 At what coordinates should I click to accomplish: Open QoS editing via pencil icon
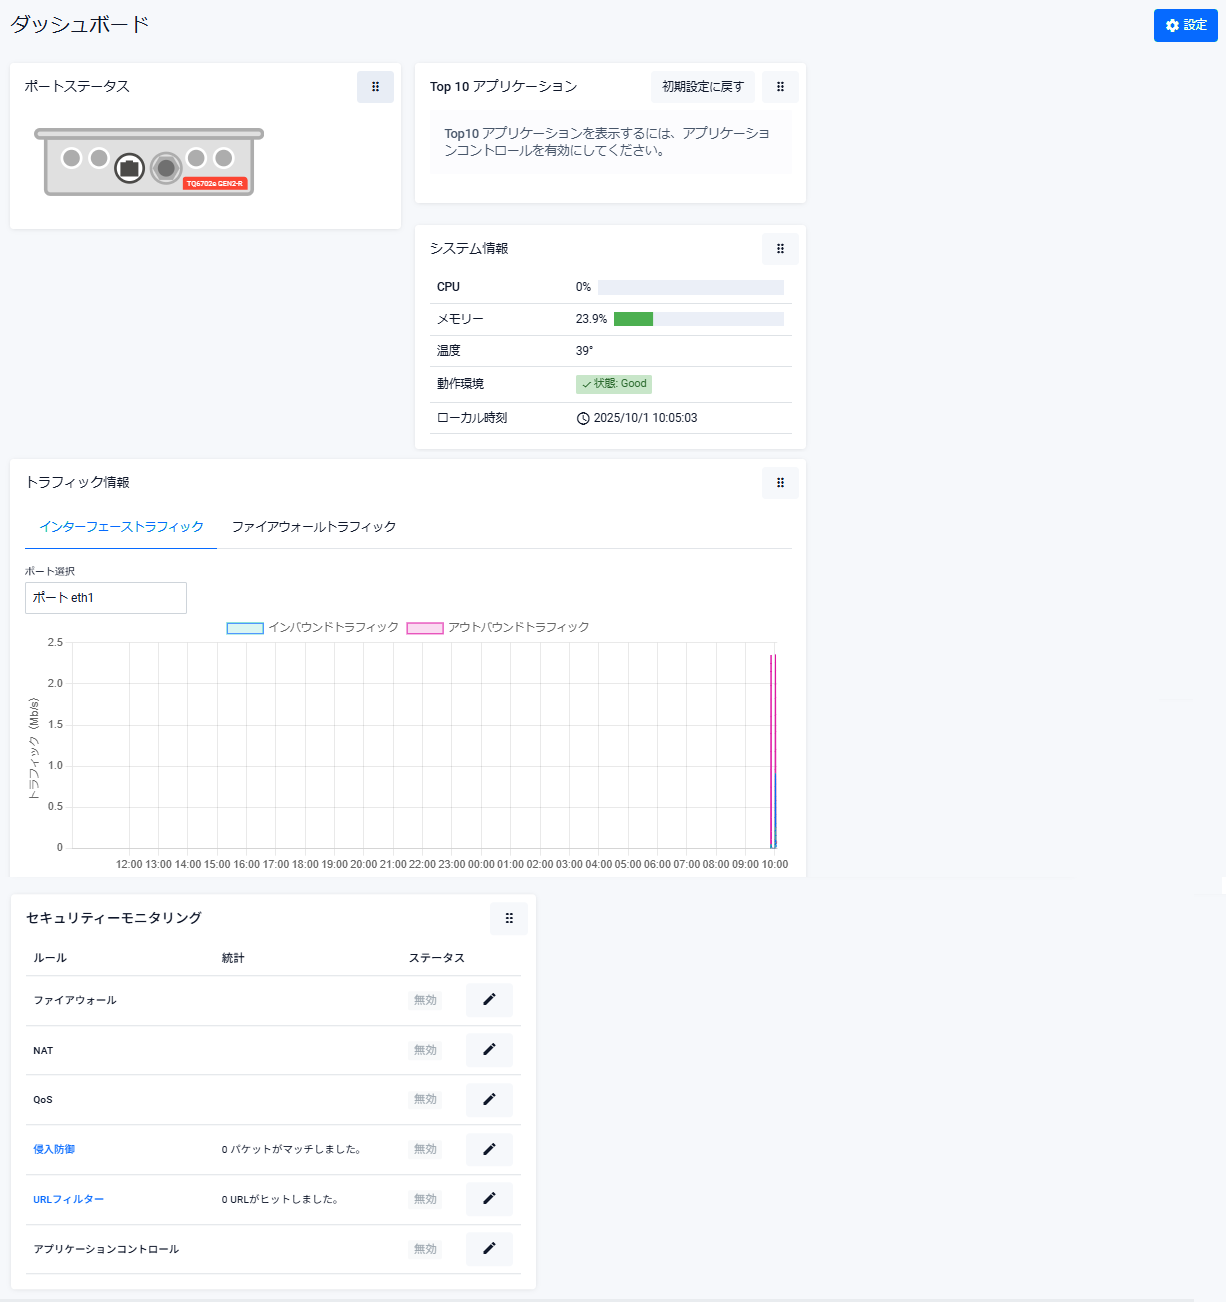point(489,1100)
